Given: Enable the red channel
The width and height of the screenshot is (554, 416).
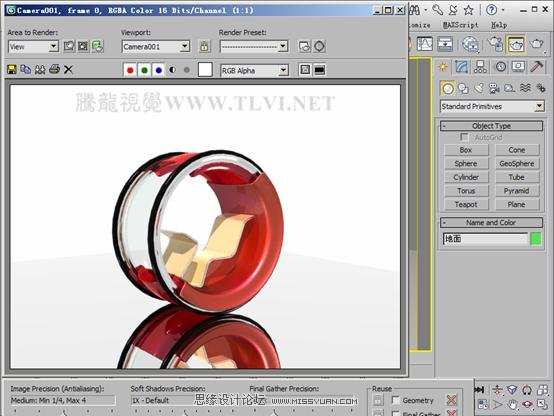Looking at the screenshot, I should [x=130, y=70].
